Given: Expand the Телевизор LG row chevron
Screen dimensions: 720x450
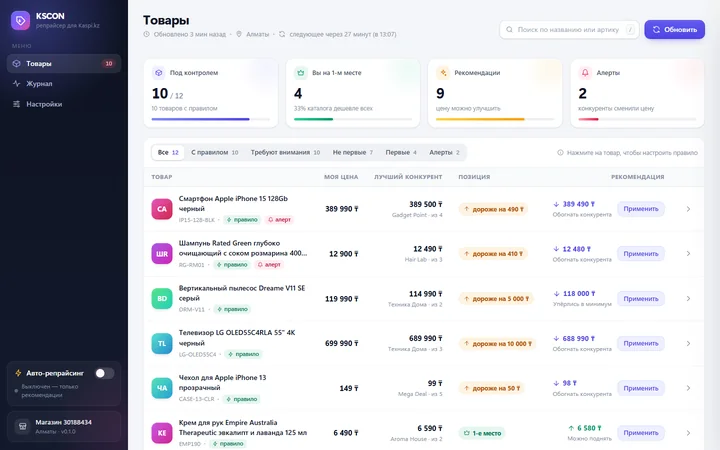Looking at the screenshot, I should coord(688,343).
